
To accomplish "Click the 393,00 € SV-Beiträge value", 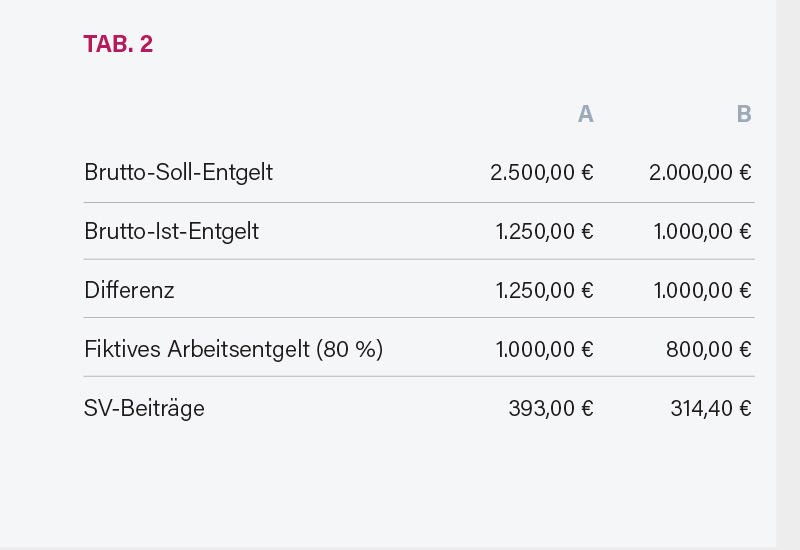I will pyautogui.click(x=550, y=408).
